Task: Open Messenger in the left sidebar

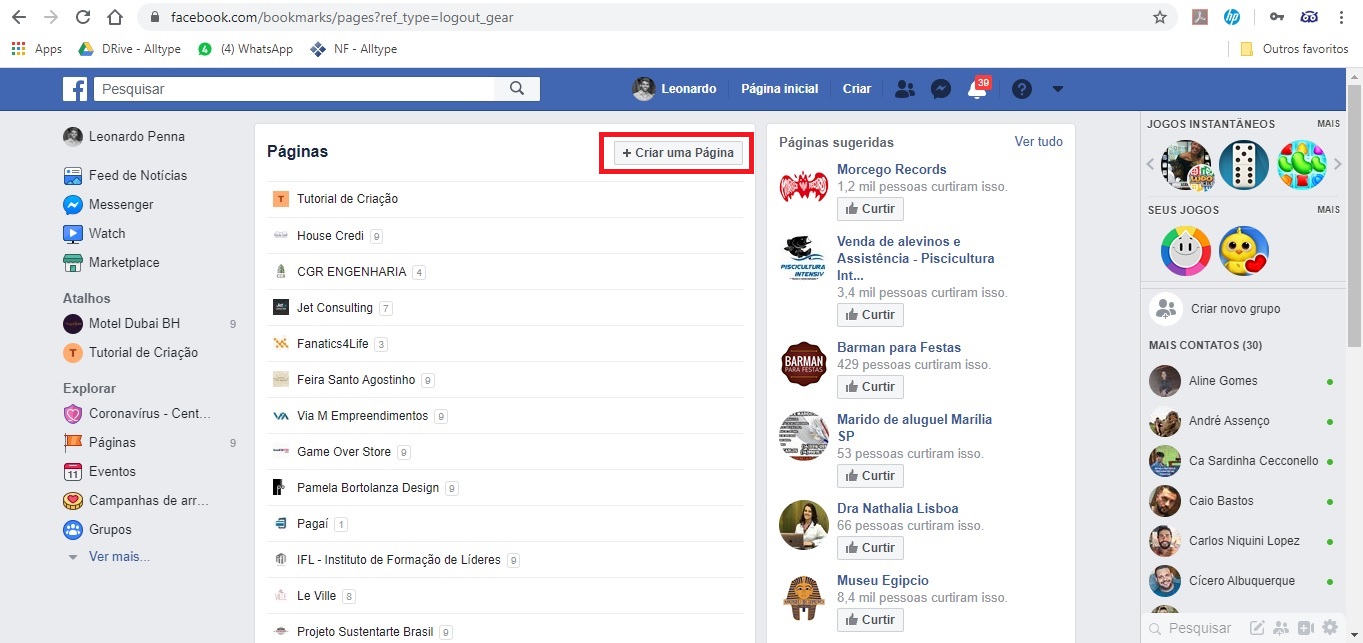Action: (x=108, y=204)
